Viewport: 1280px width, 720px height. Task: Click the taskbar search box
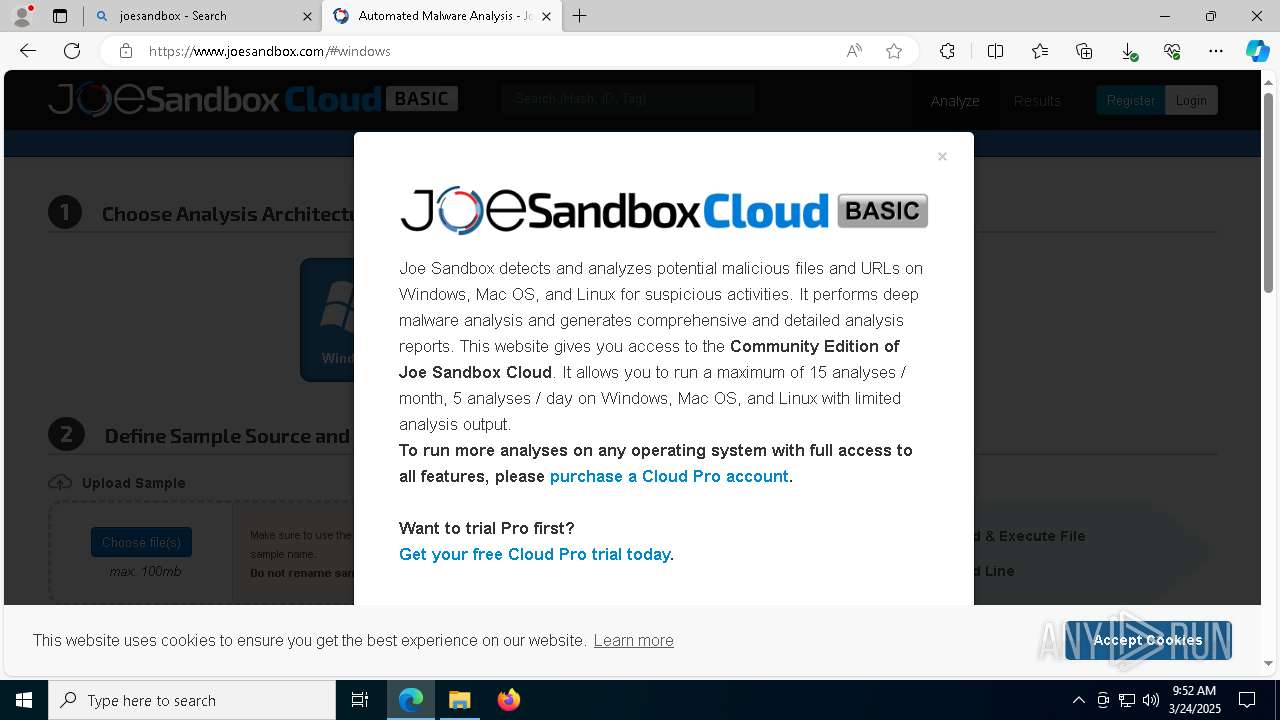click(192, 700)
